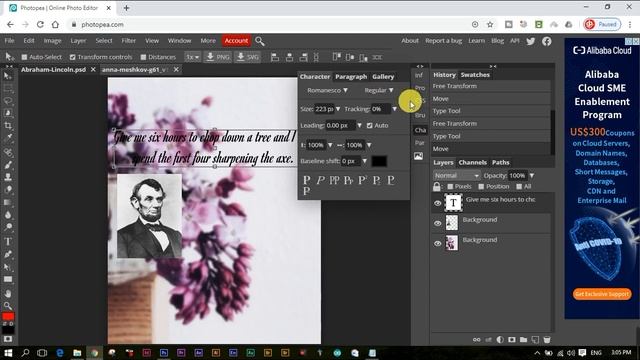Open the File menu
The image size is (640, 360).
9,41
